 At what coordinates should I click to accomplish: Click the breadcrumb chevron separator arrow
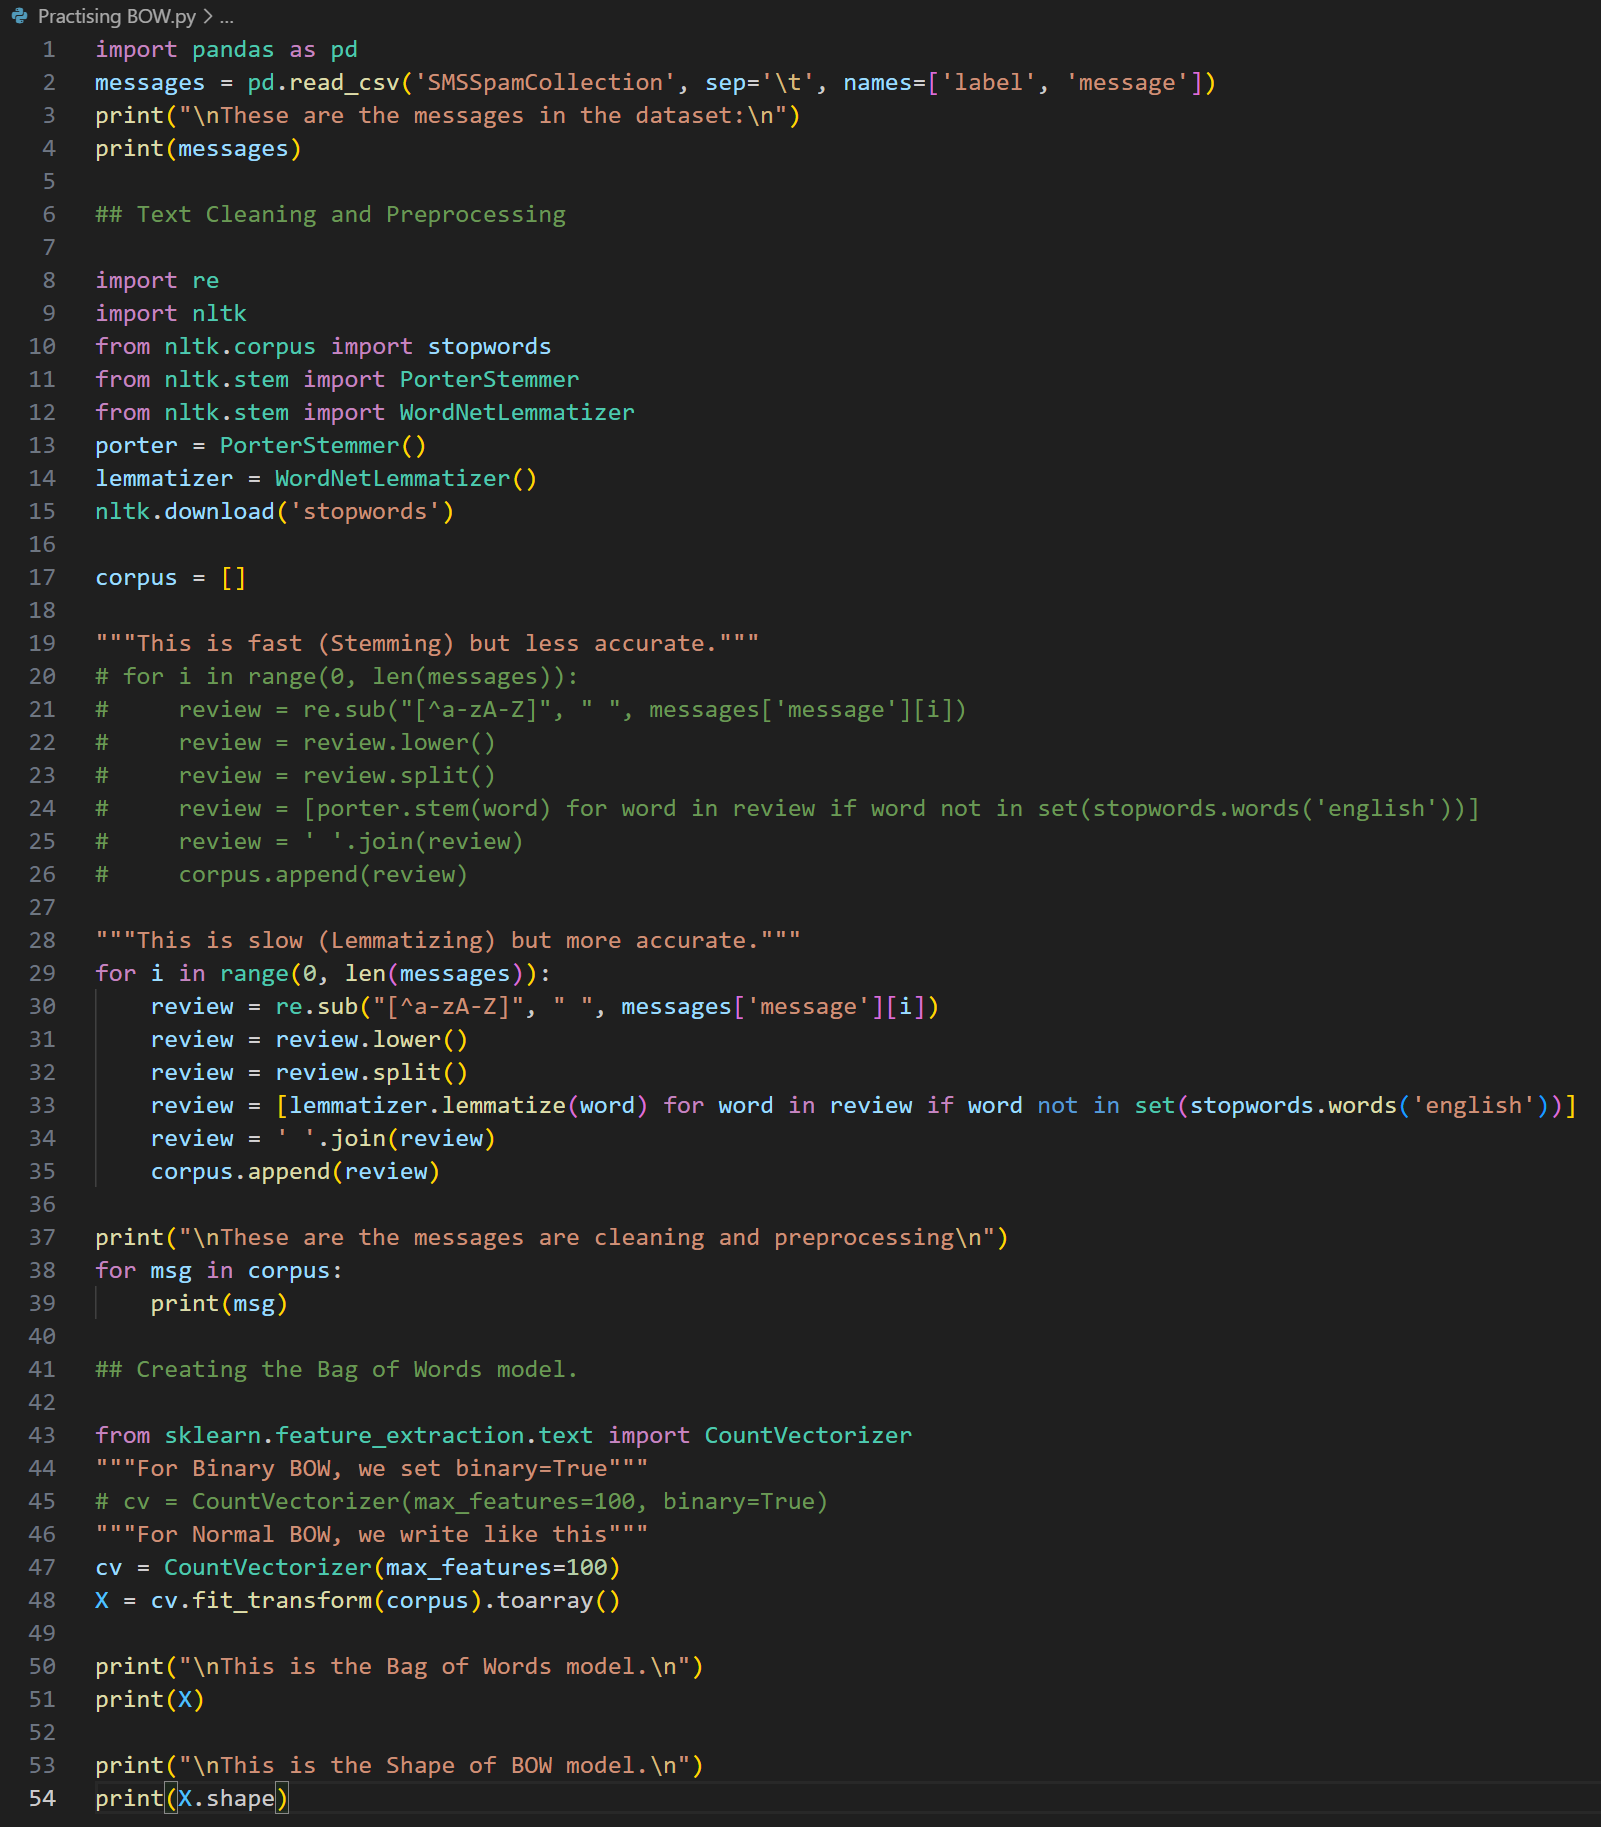pos(208,16)
